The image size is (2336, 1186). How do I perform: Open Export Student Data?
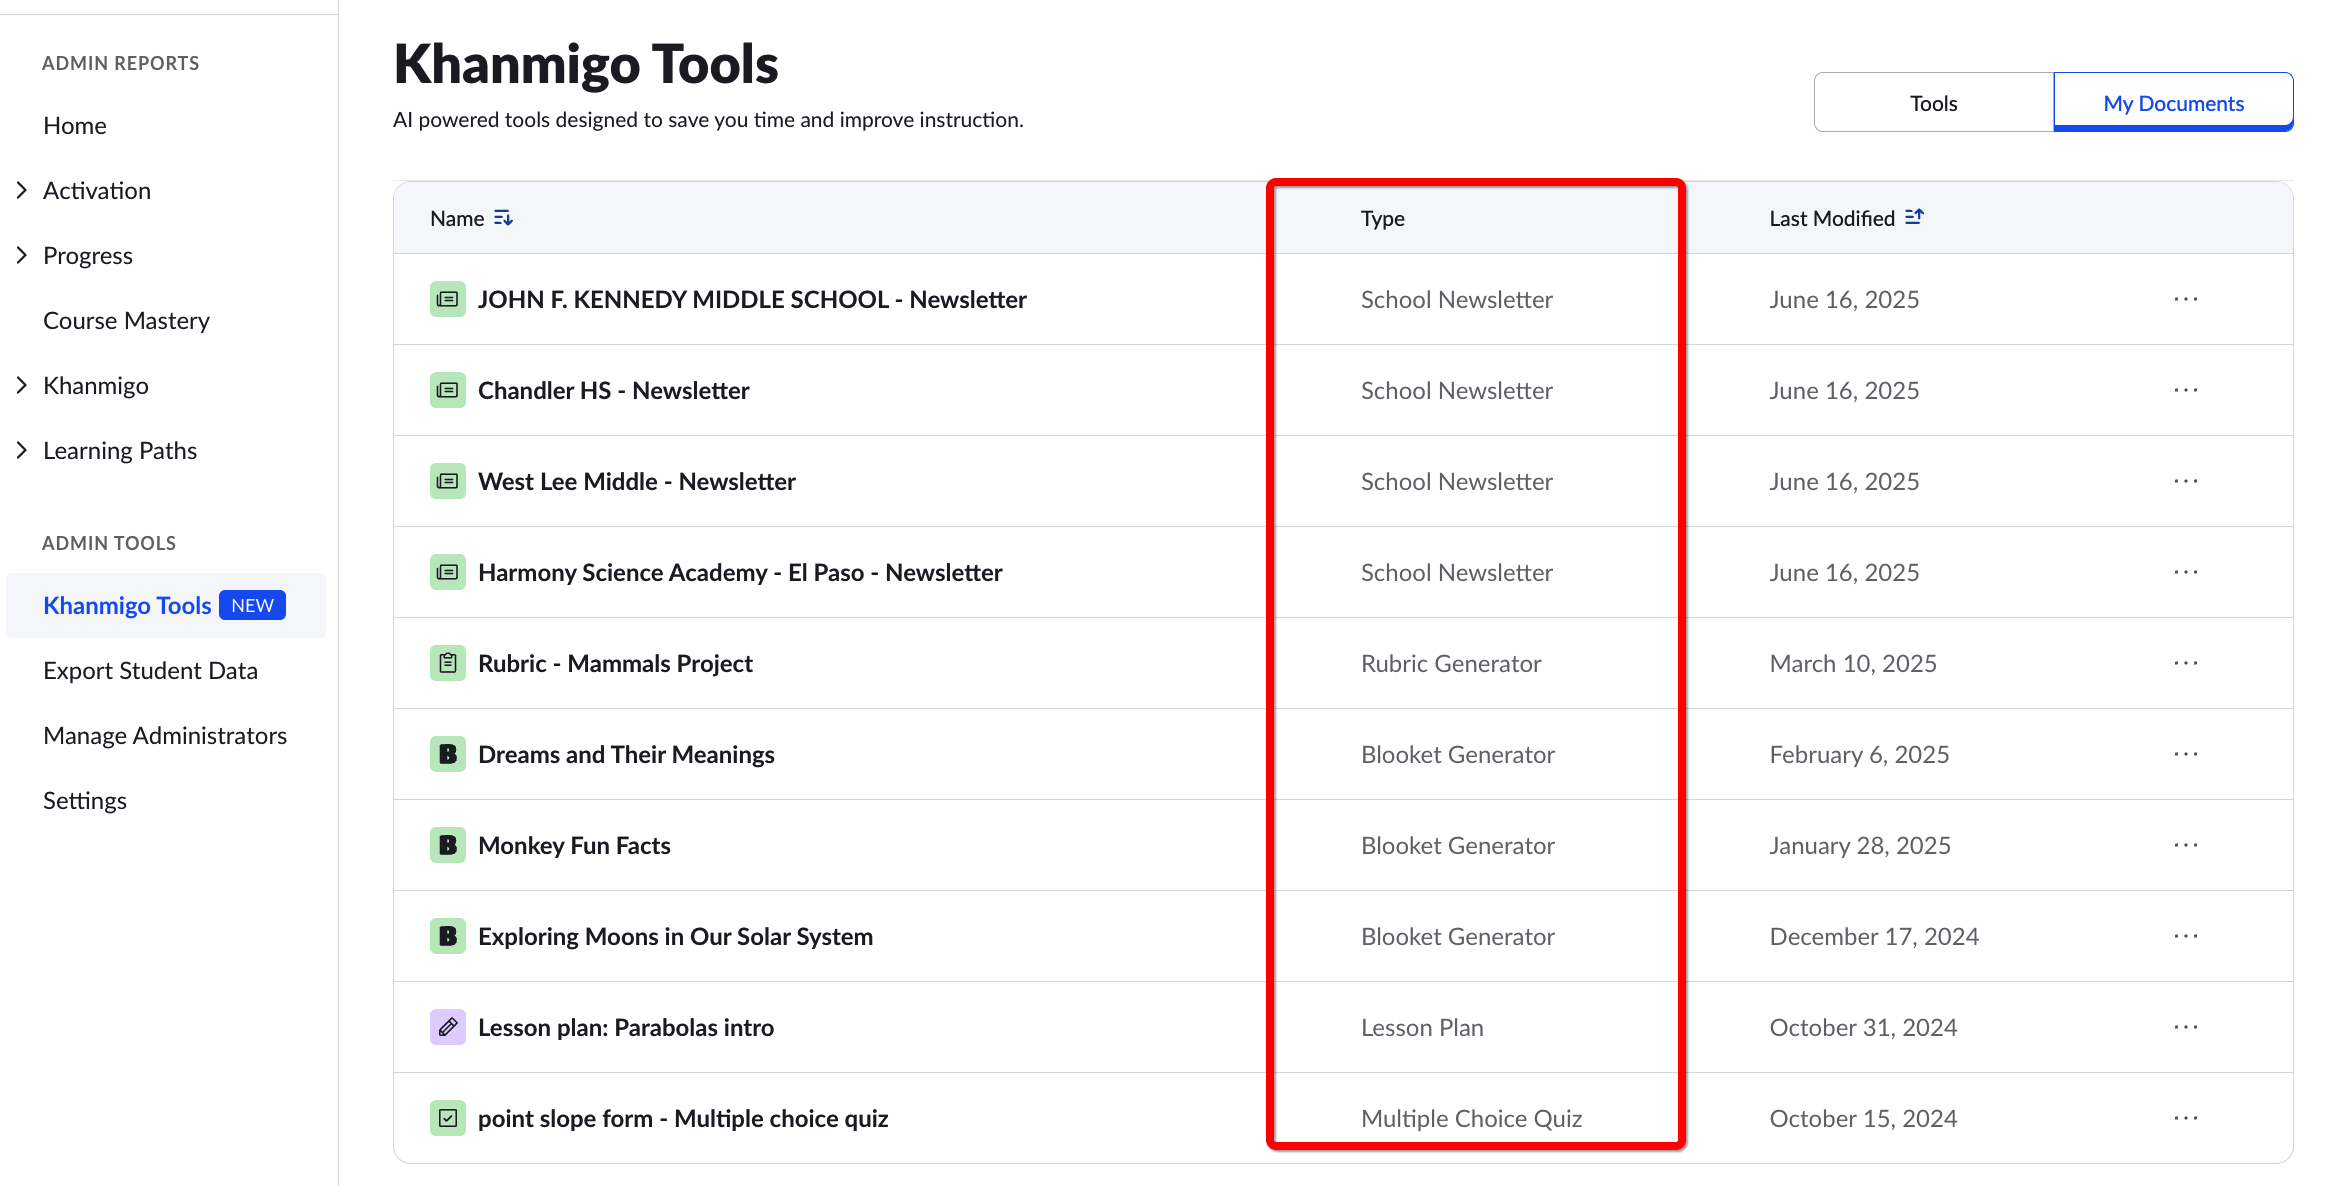[151, 671]
